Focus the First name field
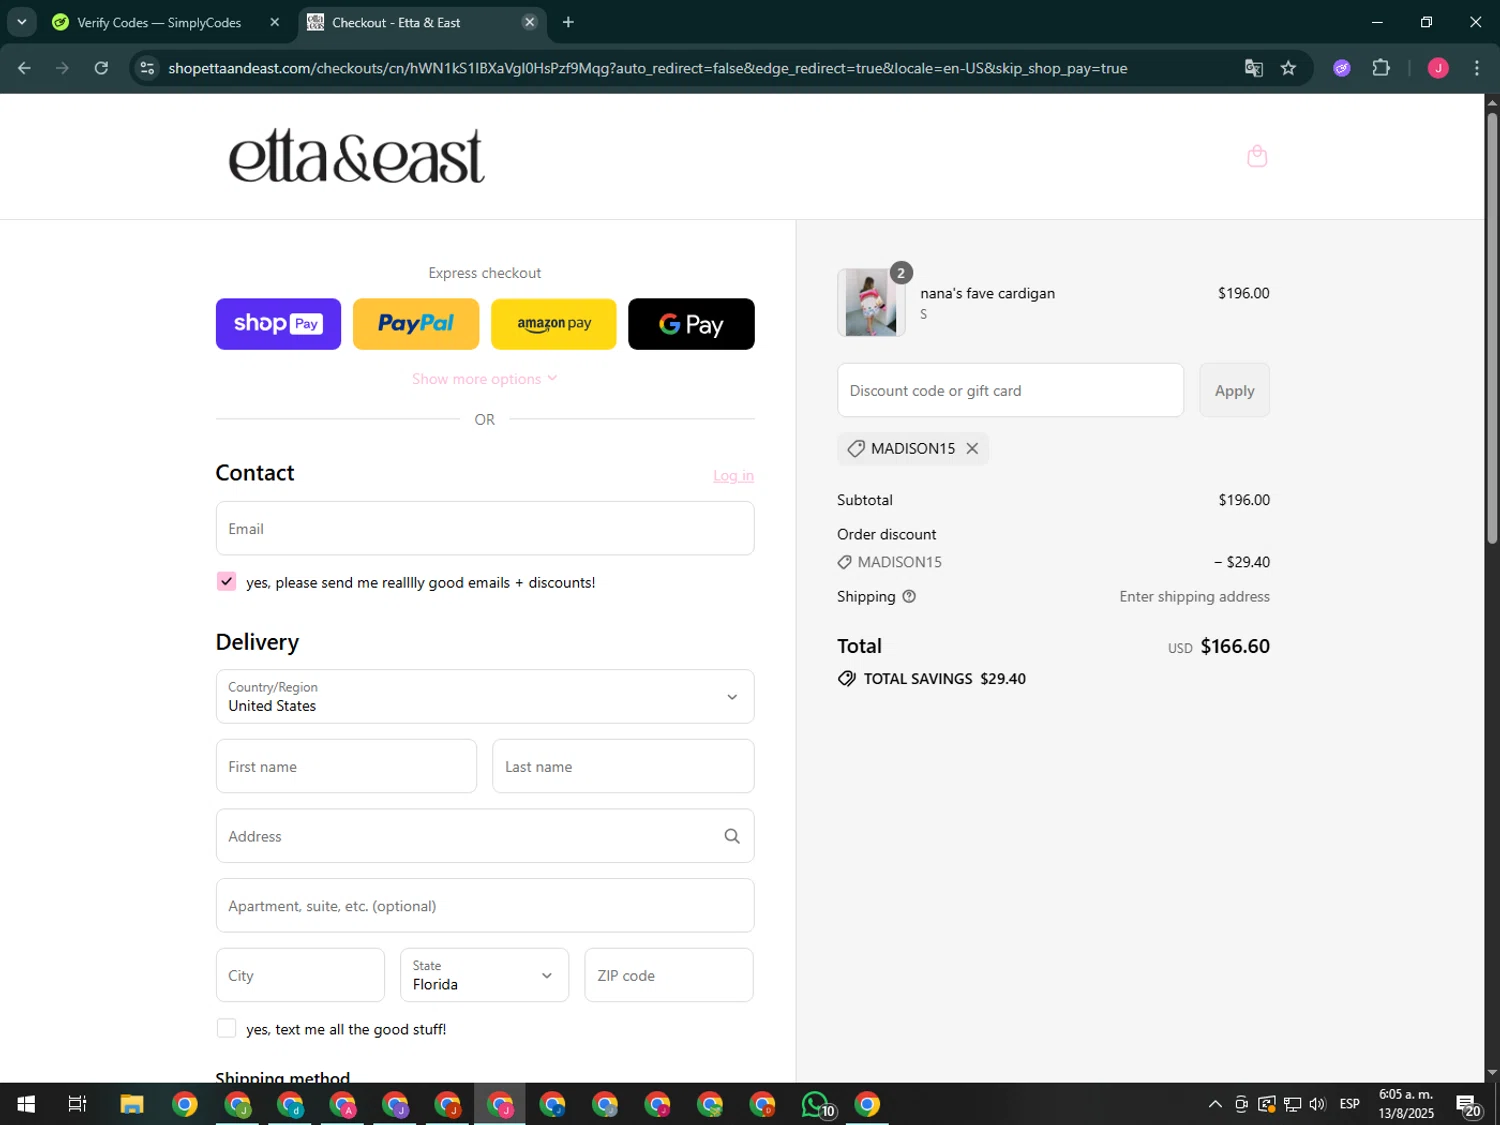The height and width of the screenshot is (1125, 1500). [x=346, y=767]
